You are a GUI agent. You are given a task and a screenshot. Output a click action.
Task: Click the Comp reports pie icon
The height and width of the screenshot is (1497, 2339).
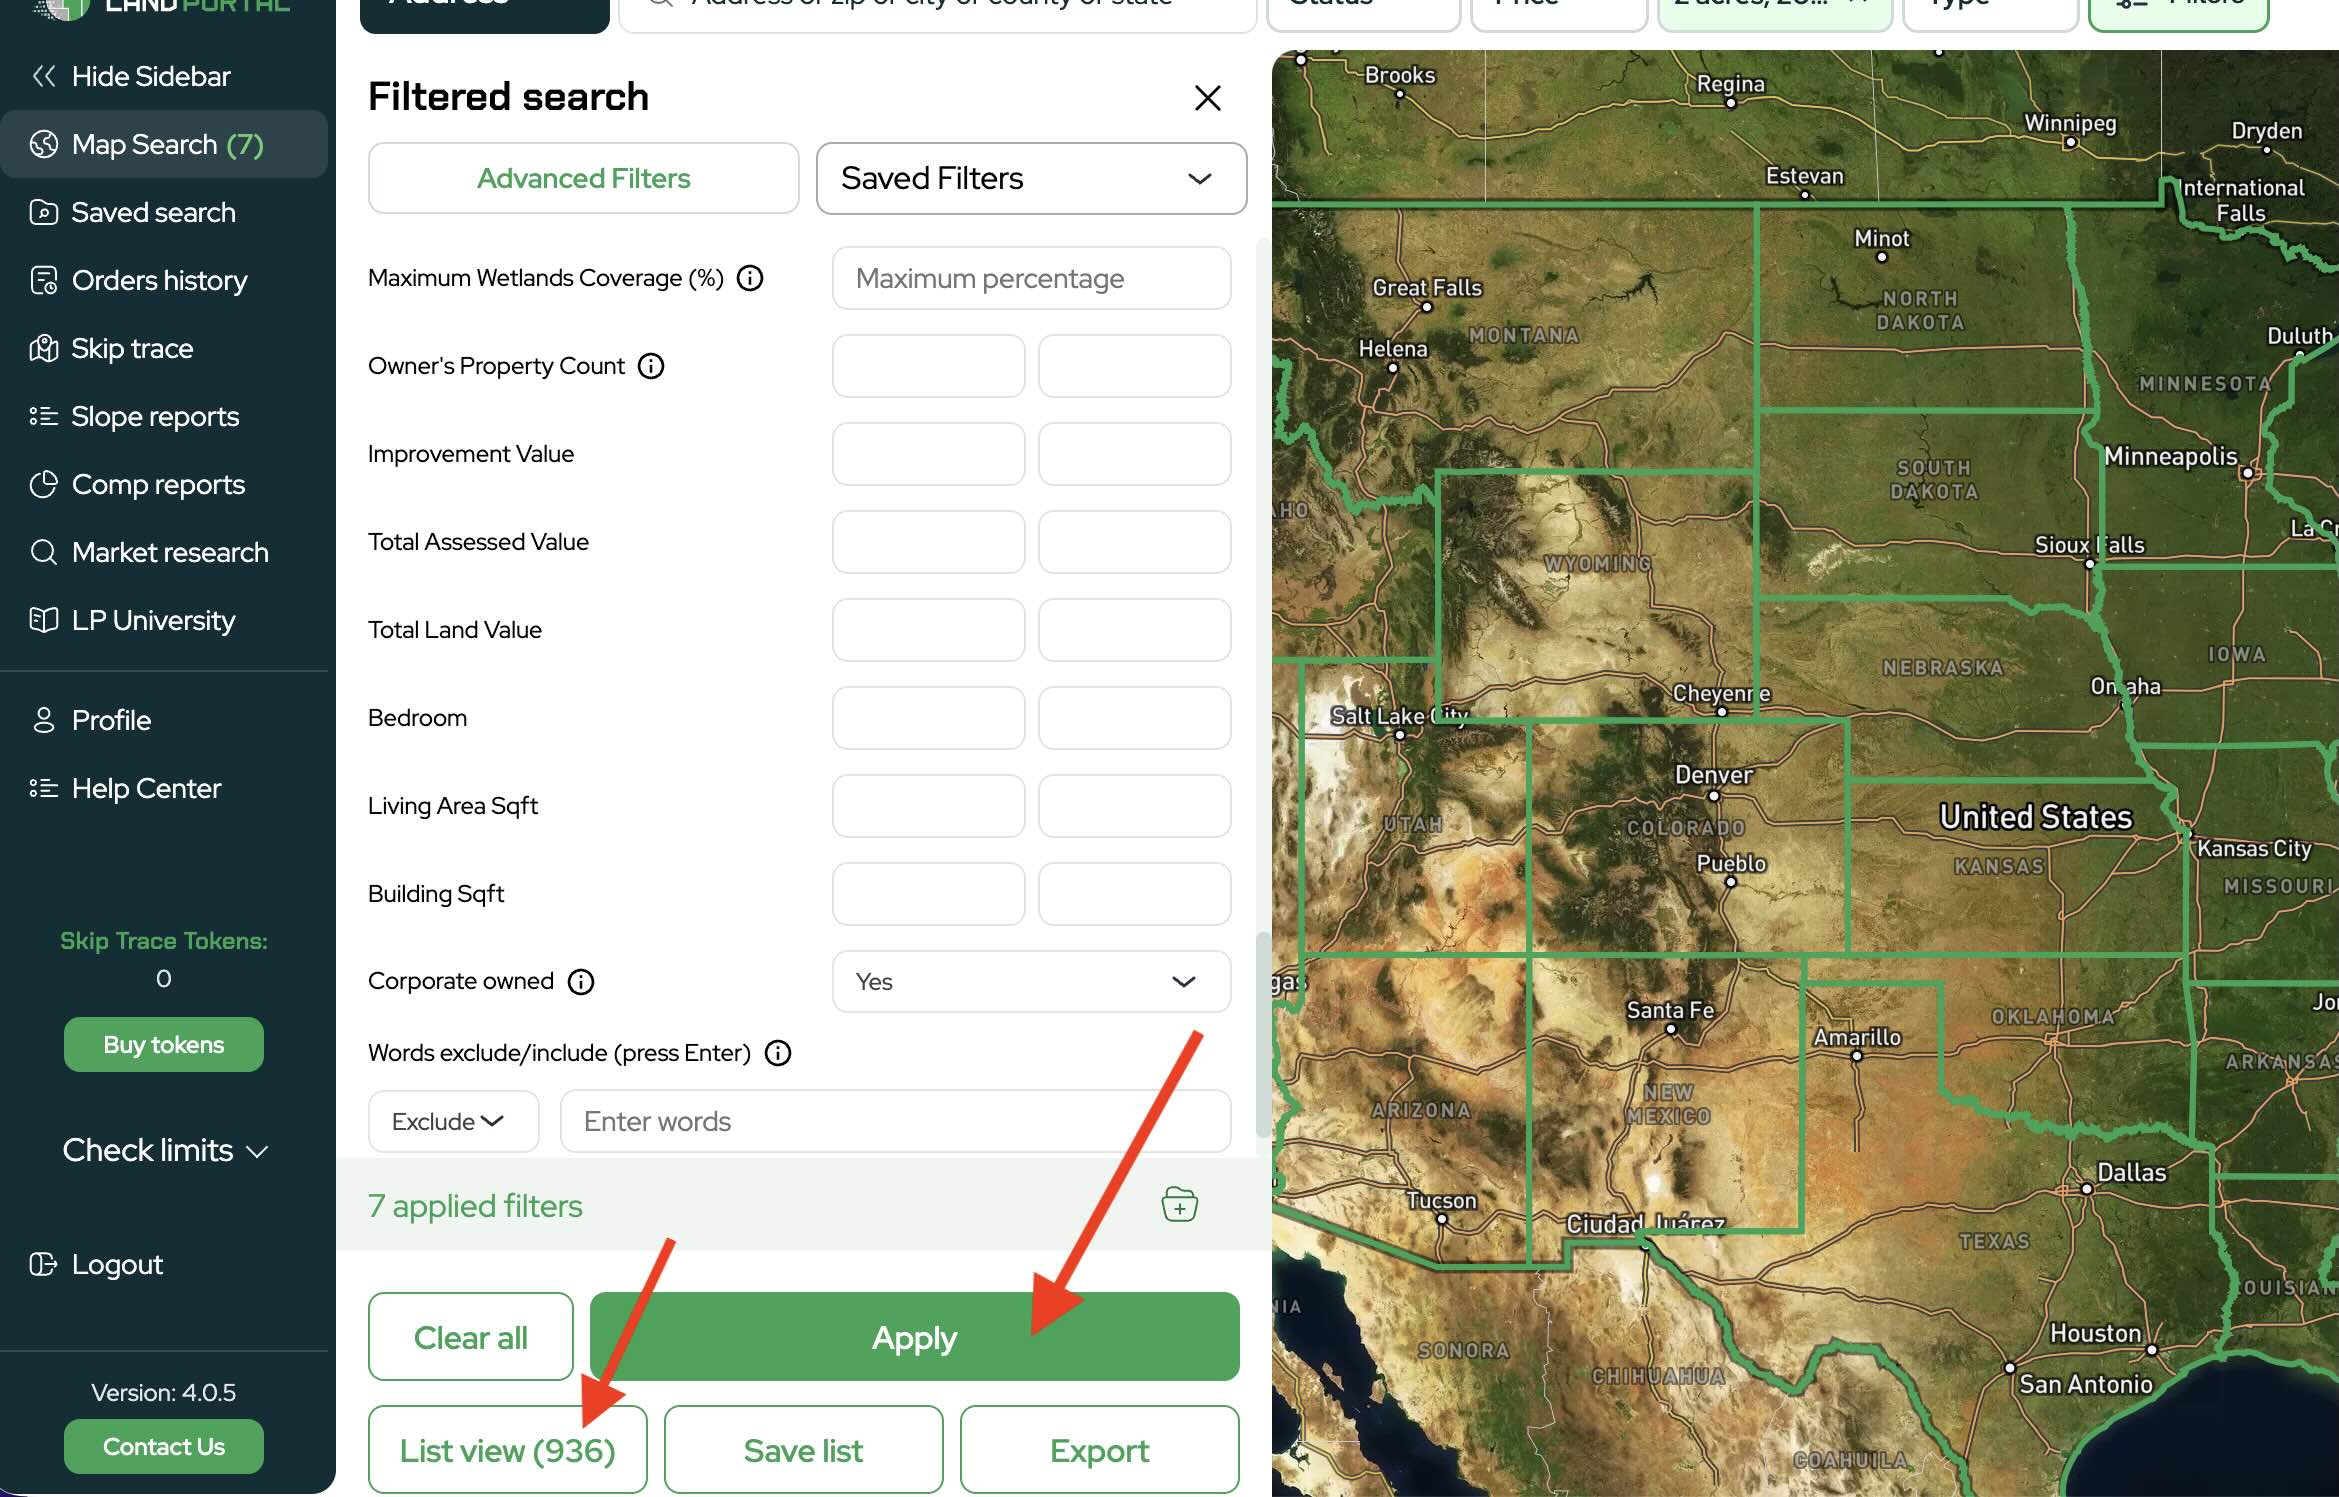point(43,484)
